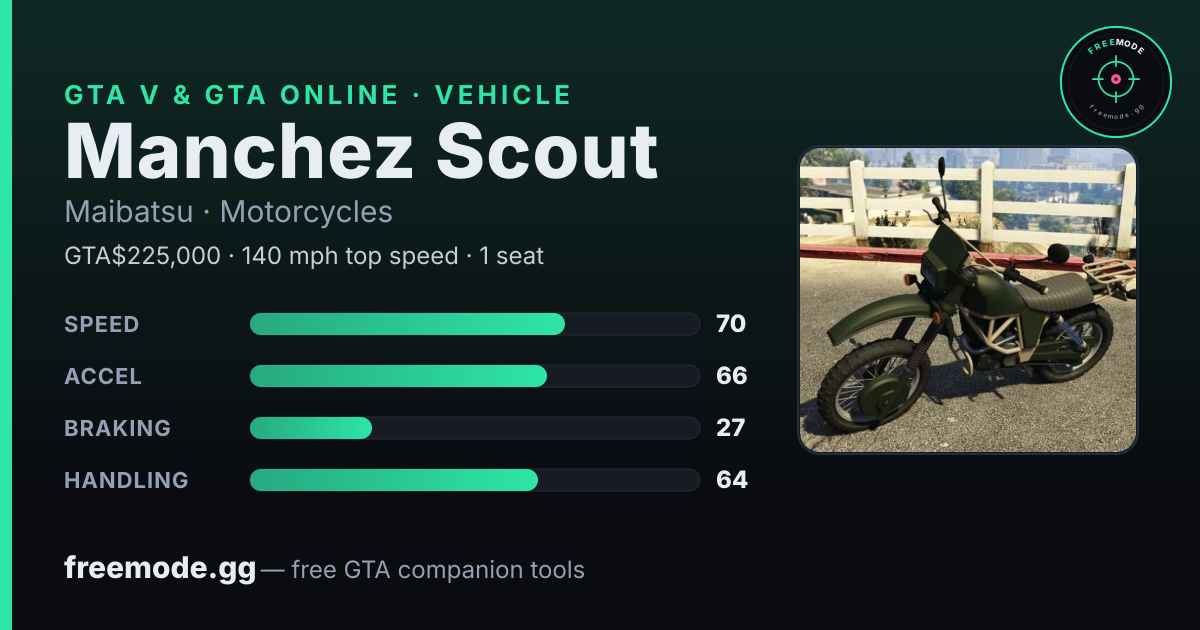The height and width of the screenshot is (630, 1200).
Task: Click the HANDLING label
Action: tap(126, 480)
